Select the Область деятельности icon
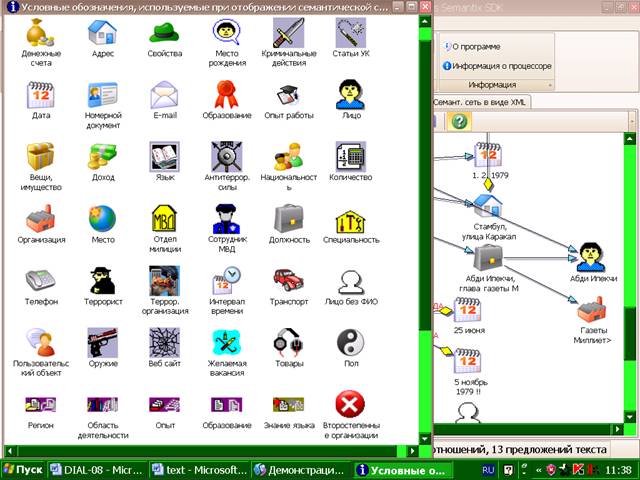This screenshot has height=480, width=640. pyautogui.click(x=102, y=404)
